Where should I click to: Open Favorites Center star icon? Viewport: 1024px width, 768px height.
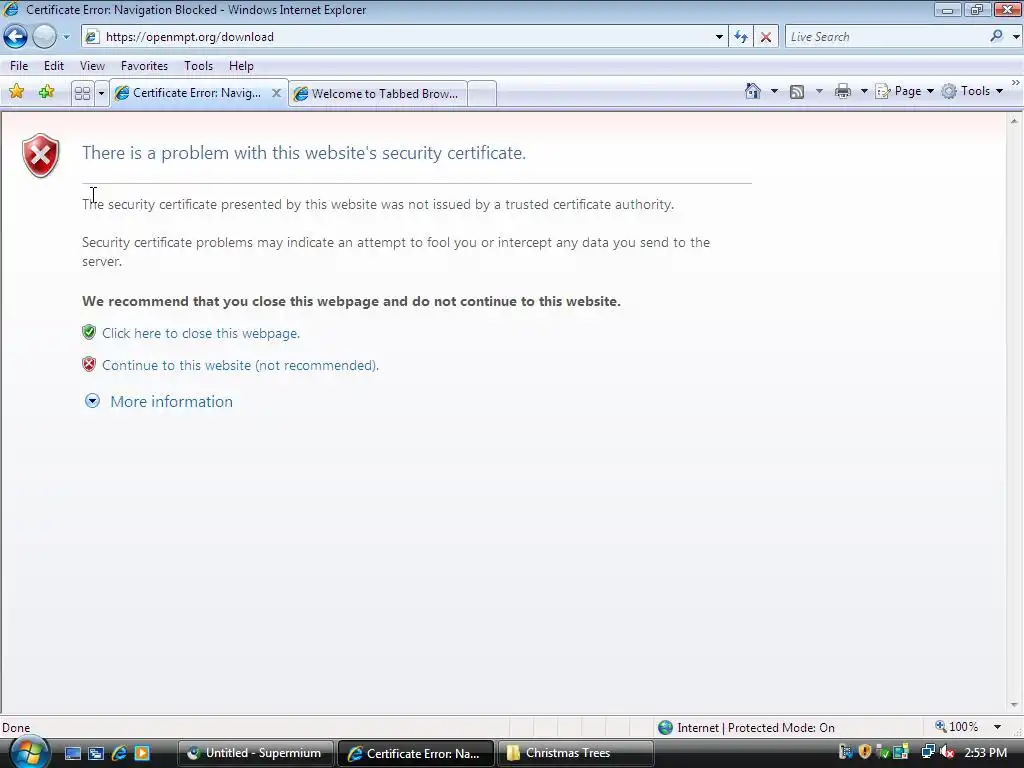tap(16, 92)
